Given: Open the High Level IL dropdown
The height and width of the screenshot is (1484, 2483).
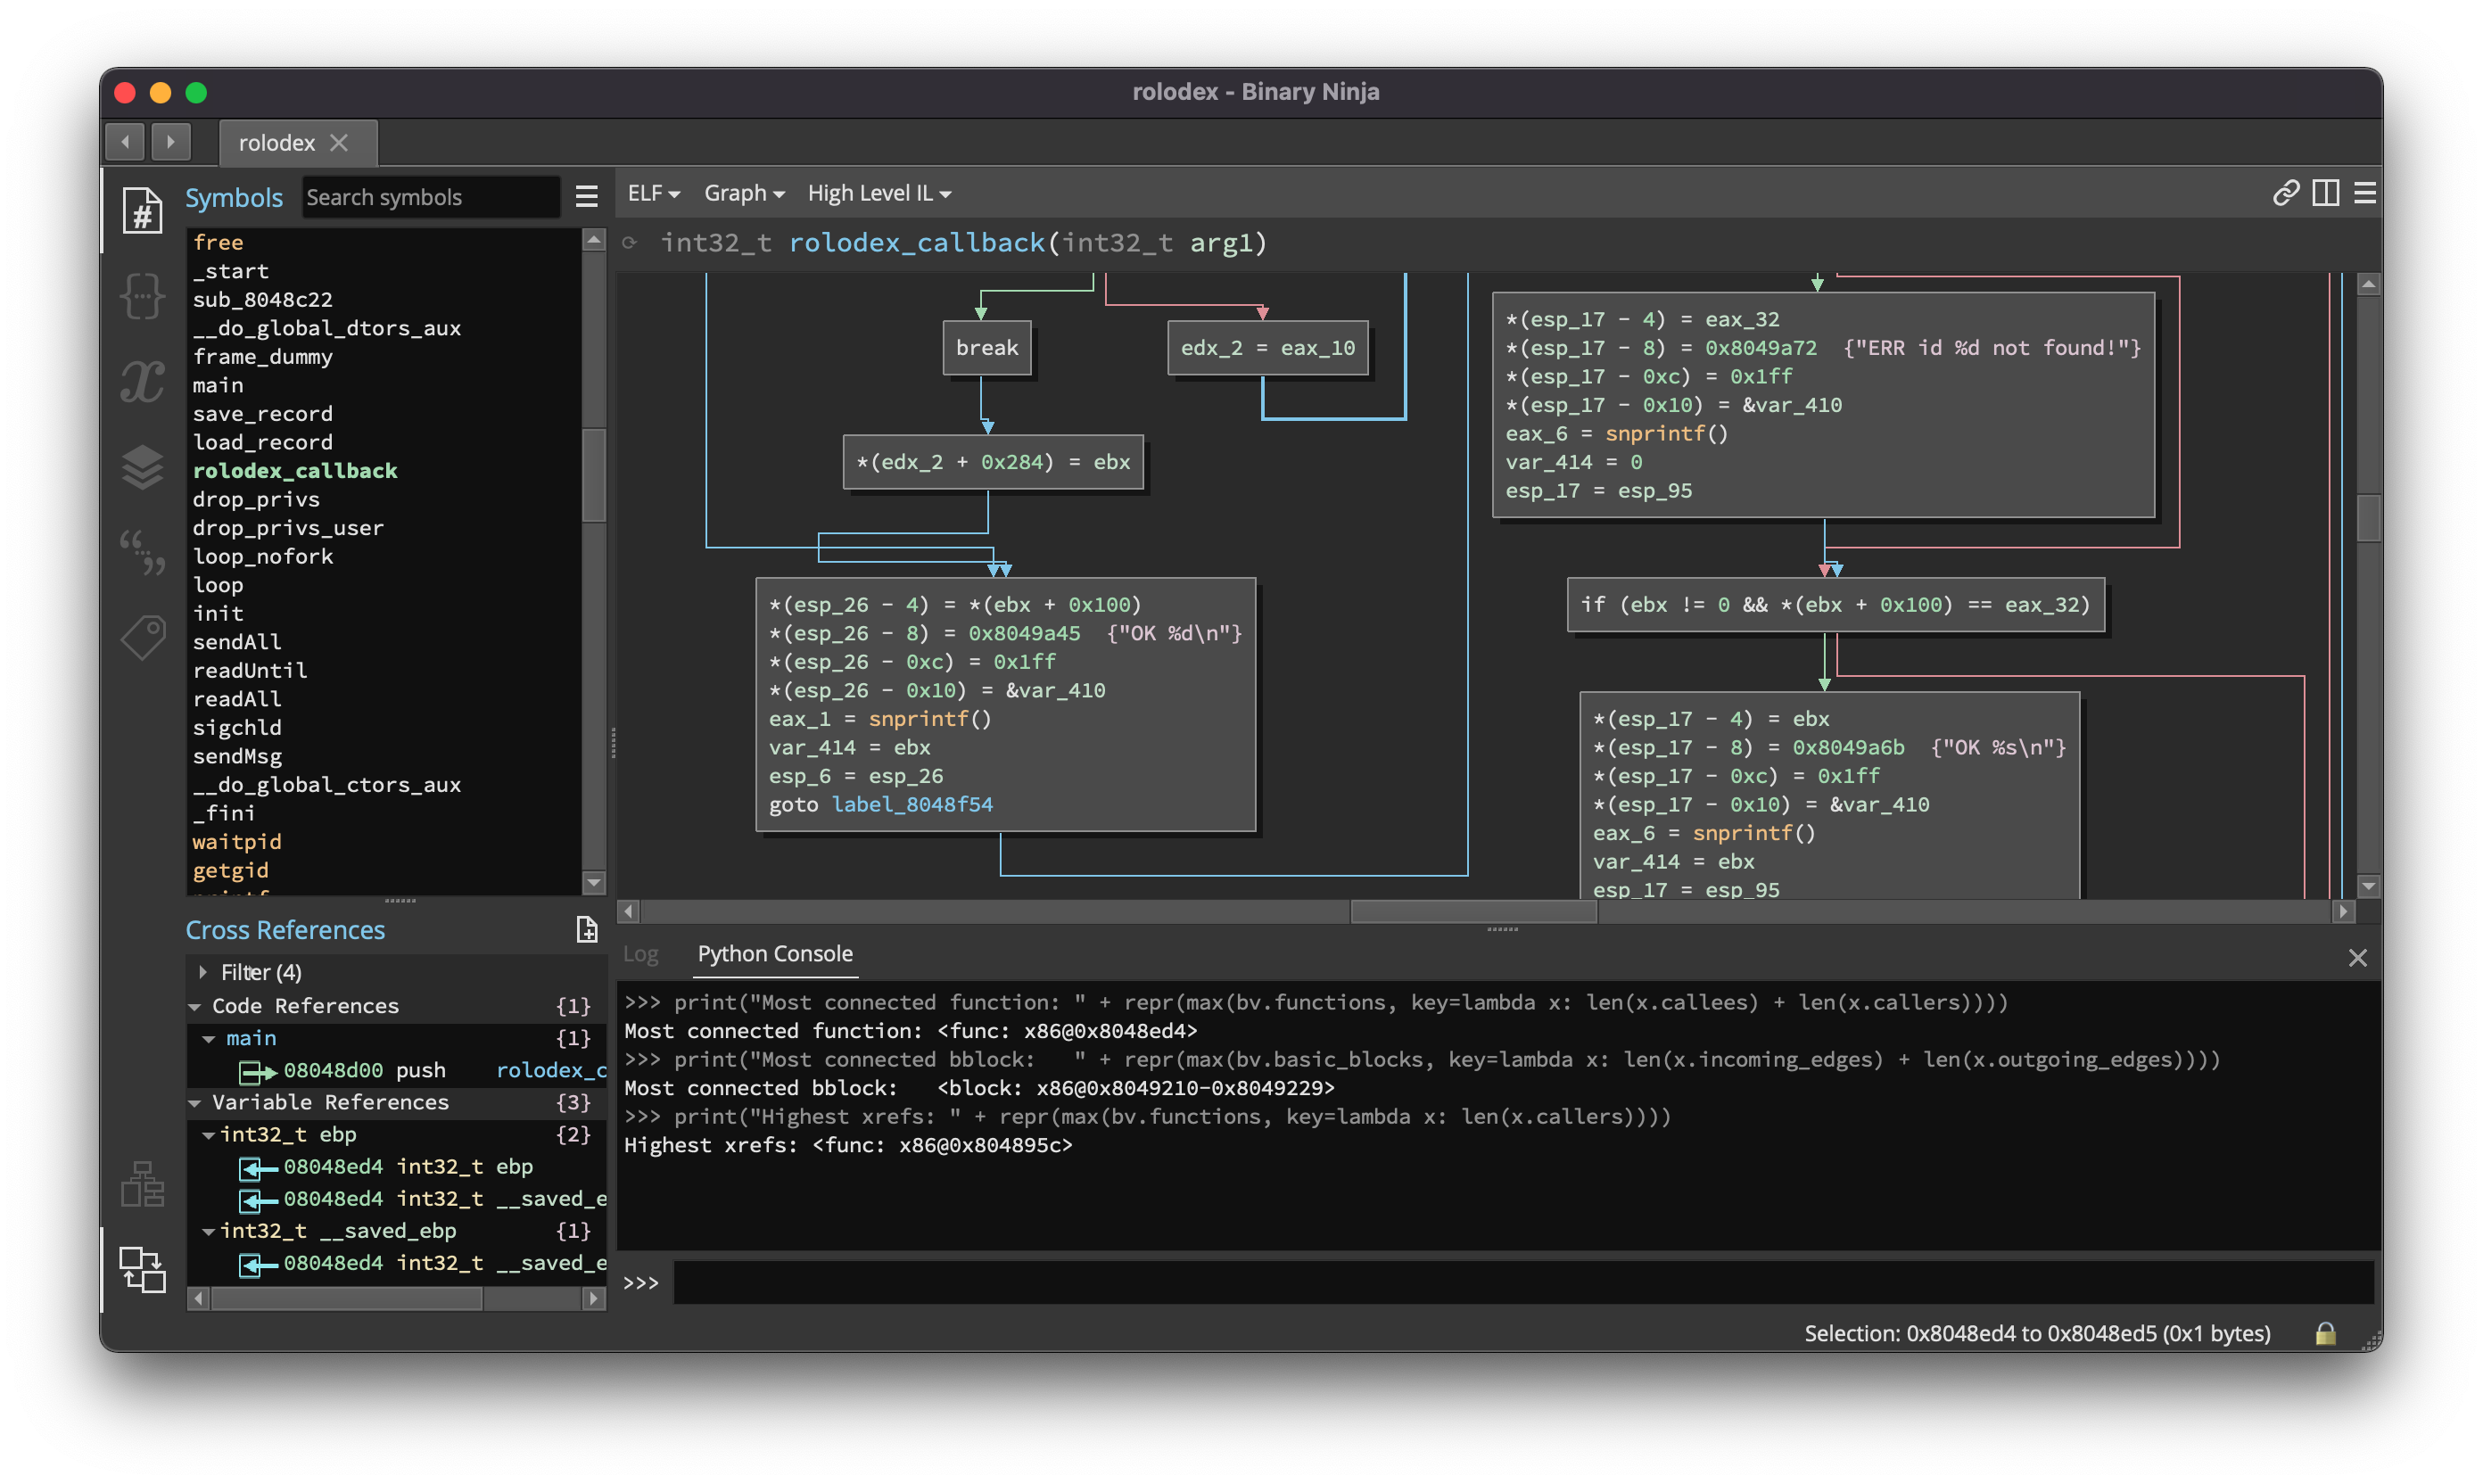Looking at the screenshot, I should click(x=879, y=193).
